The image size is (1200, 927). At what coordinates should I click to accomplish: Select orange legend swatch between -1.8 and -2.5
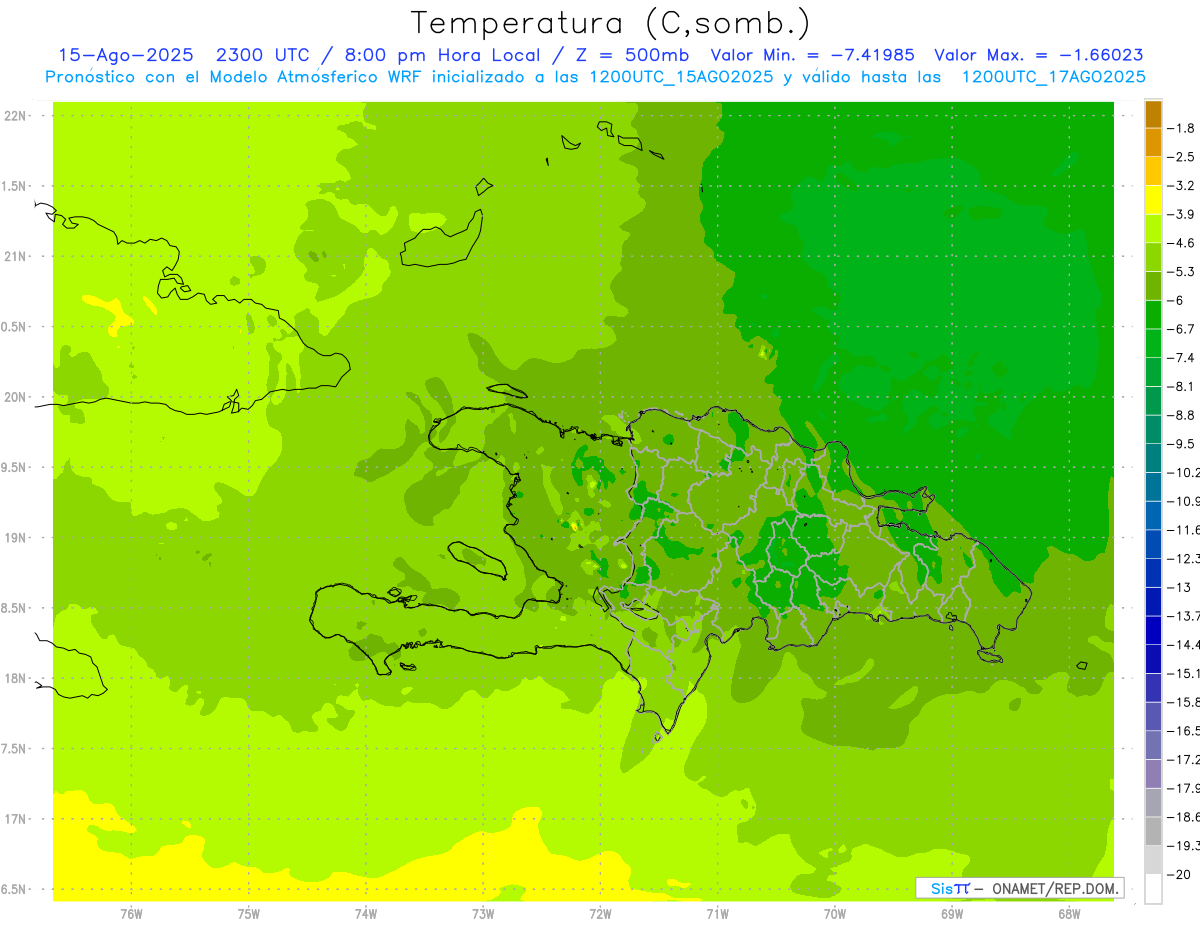(x=1153, y=142)
